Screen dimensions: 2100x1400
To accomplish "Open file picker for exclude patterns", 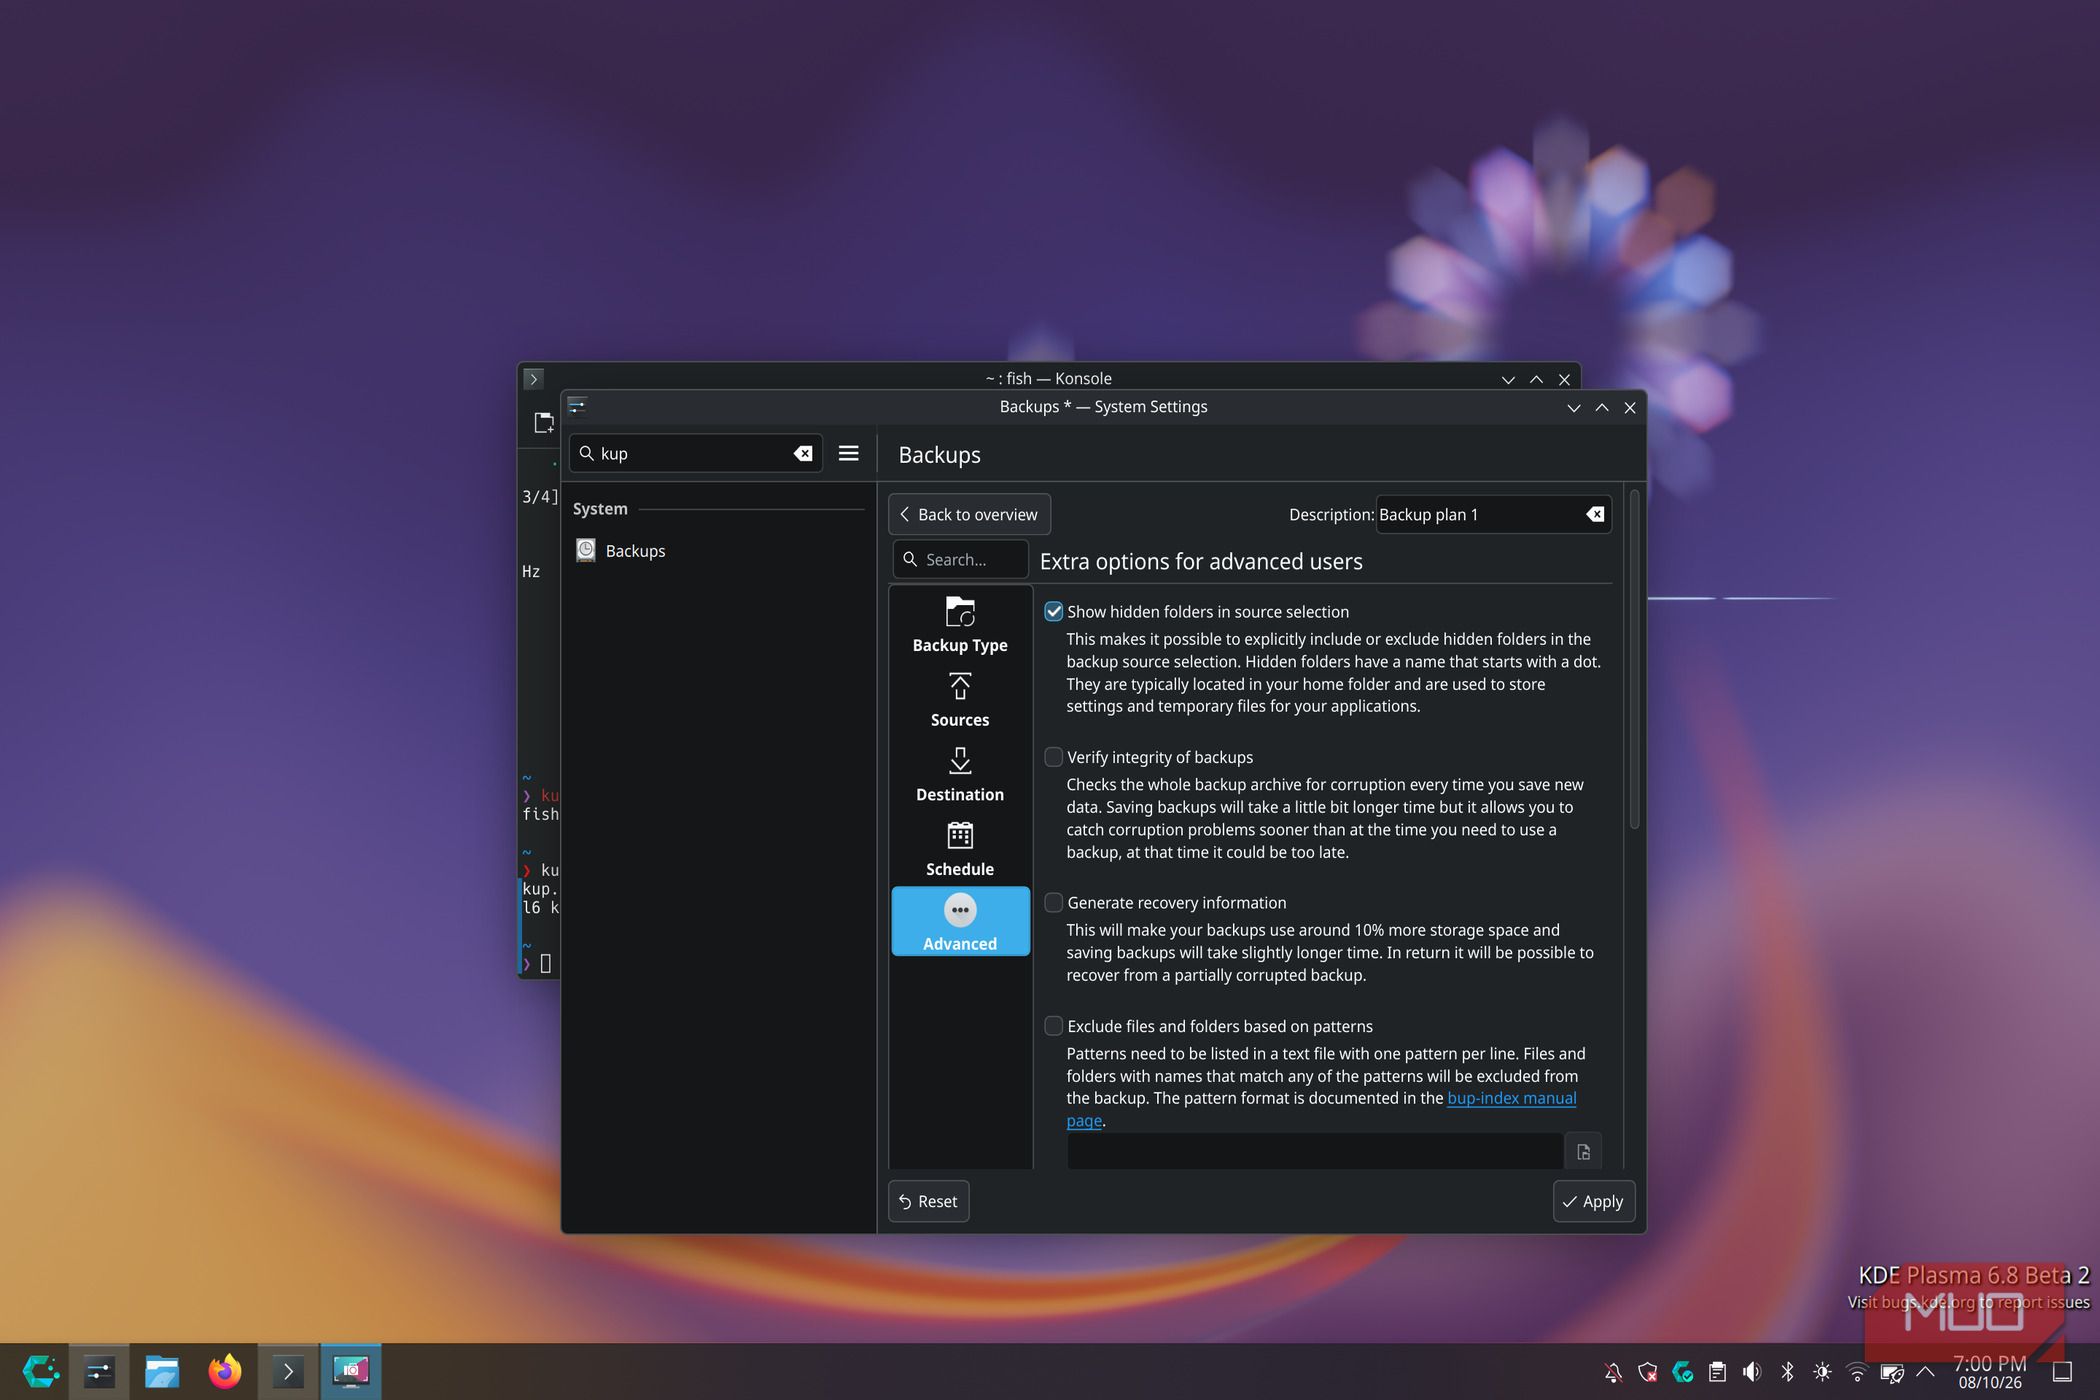I will (1583, 1151).
